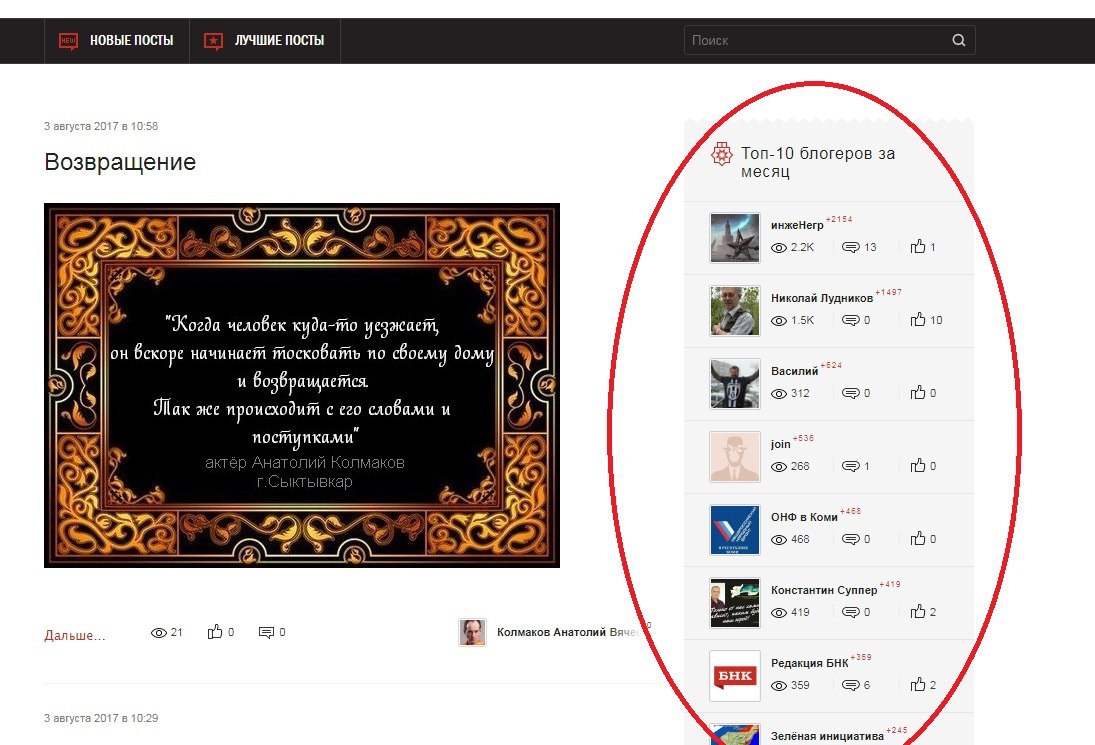The image size is (1095, 745).
Task: Open the ornate quote post image
Action: [x=301, y=385]
